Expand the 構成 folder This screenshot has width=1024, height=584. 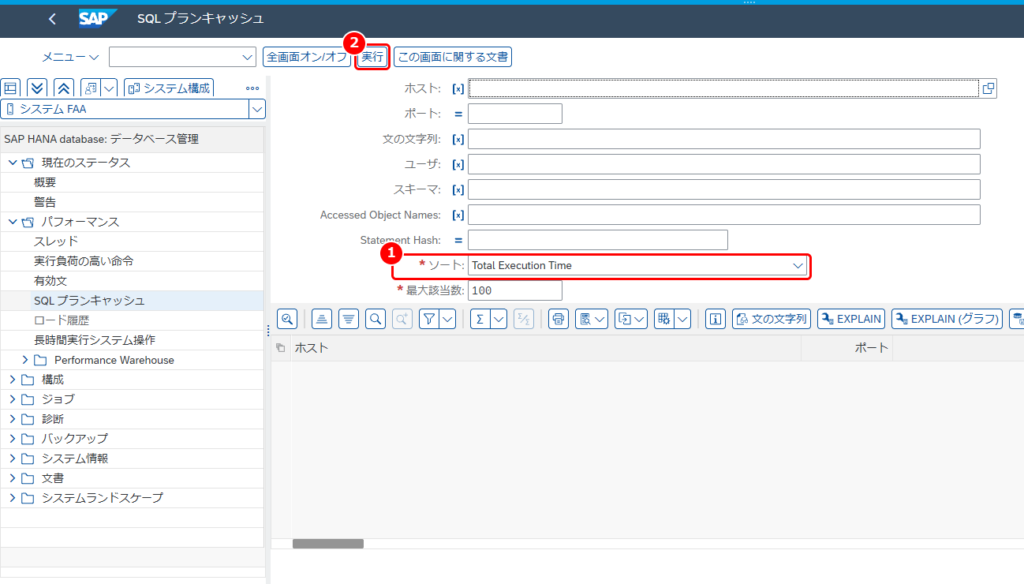(x=12, y=379)
